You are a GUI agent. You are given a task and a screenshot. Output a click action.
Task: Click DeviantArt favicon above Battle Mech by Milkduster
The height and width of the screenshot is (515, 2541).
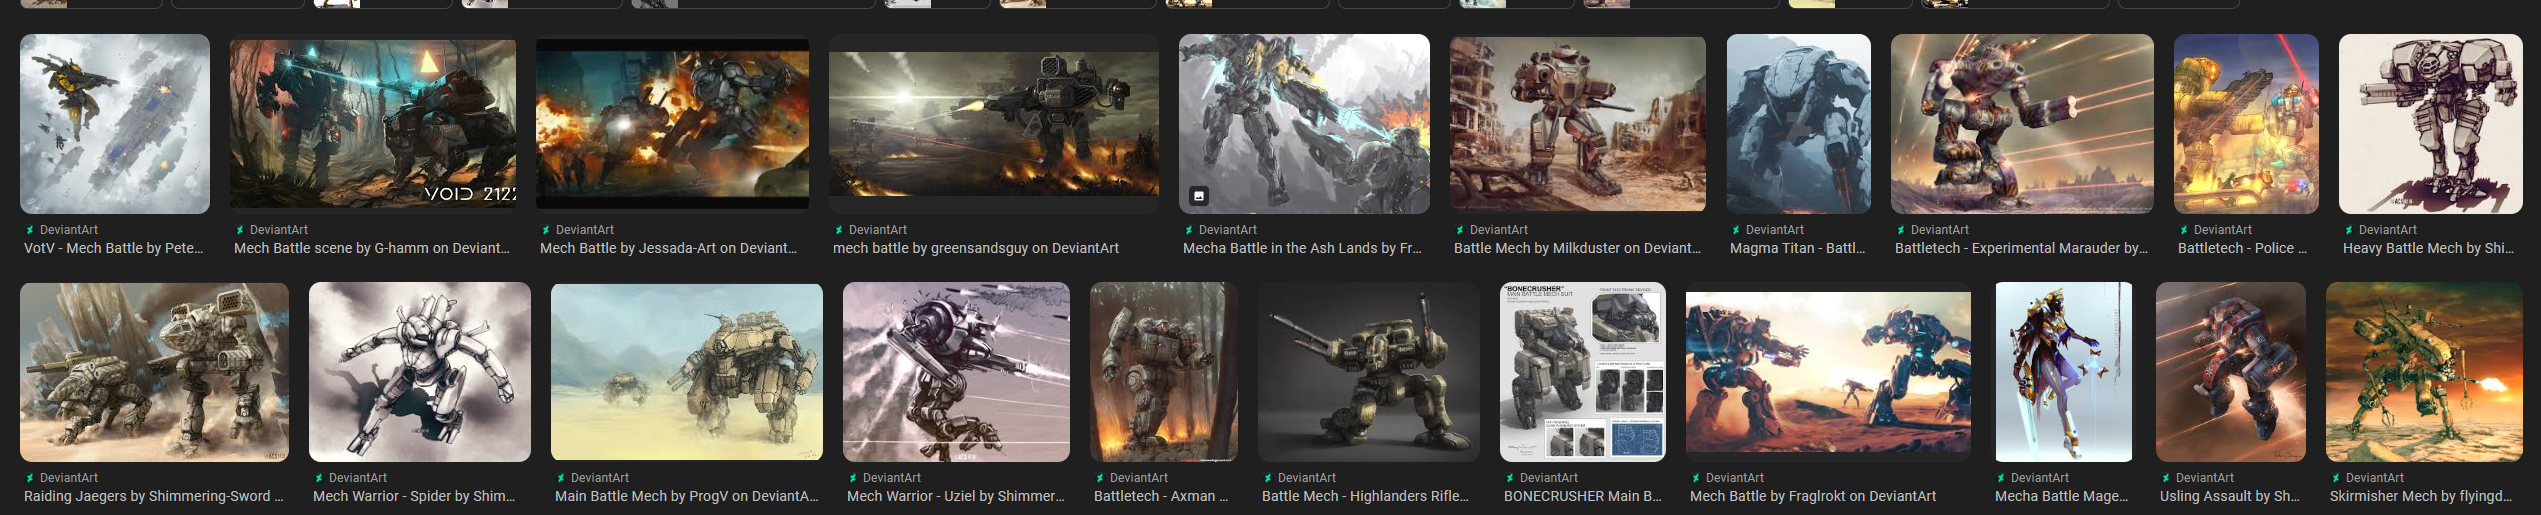pyautogui.click(x=1460, y=230)
